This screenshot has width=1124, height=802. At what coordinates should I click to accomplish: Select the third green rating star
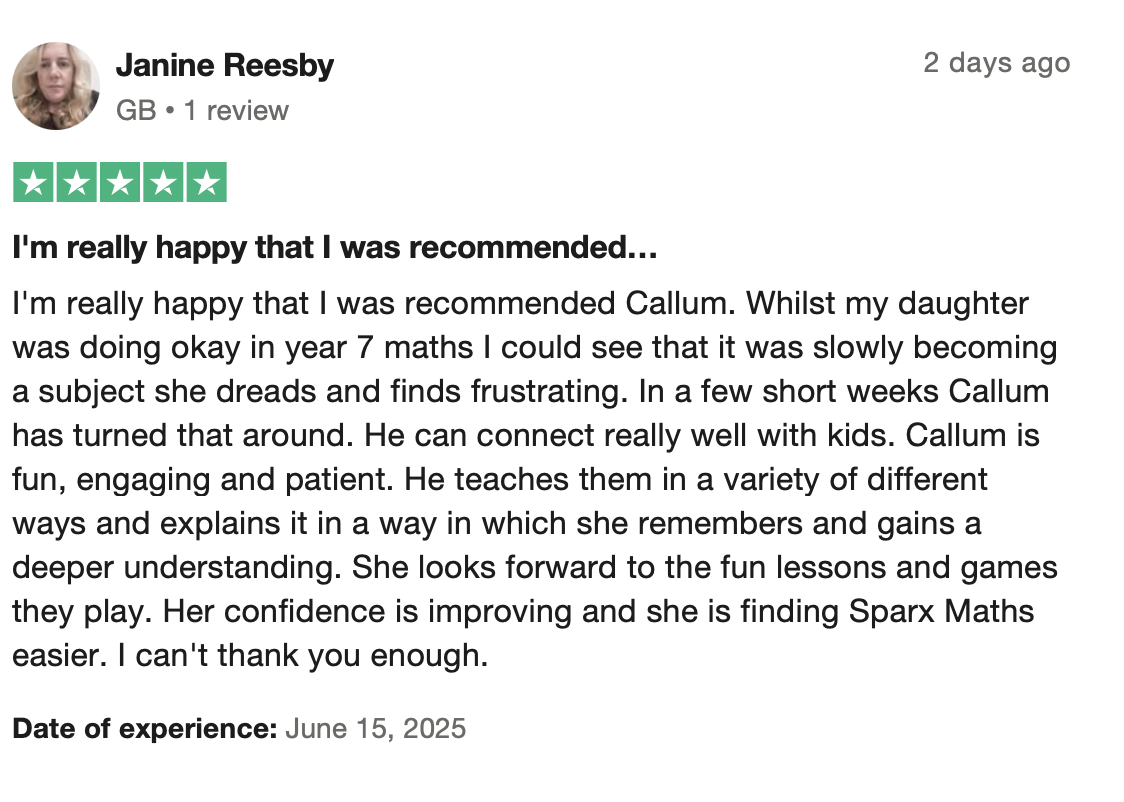click(x=120, y=182)
